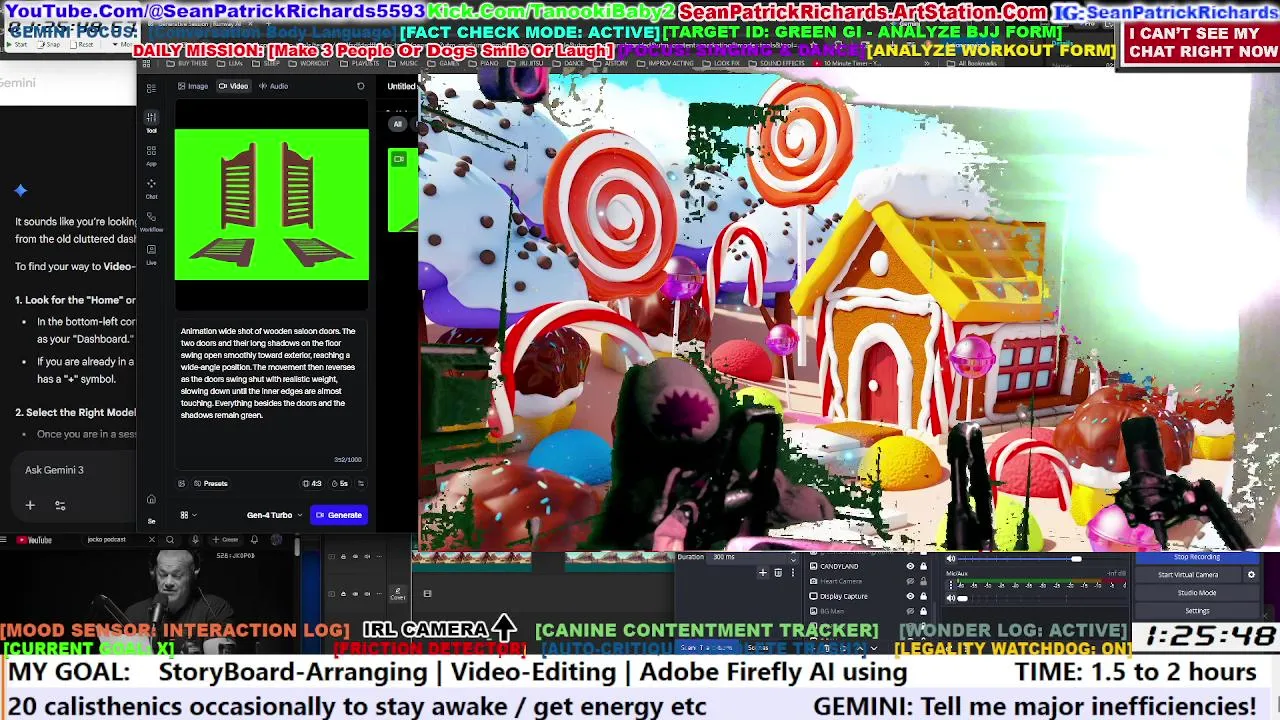1280x720 pixels.
Task: Open the three-dot menu beside trash icon
Action: click(x=793, y=573)
